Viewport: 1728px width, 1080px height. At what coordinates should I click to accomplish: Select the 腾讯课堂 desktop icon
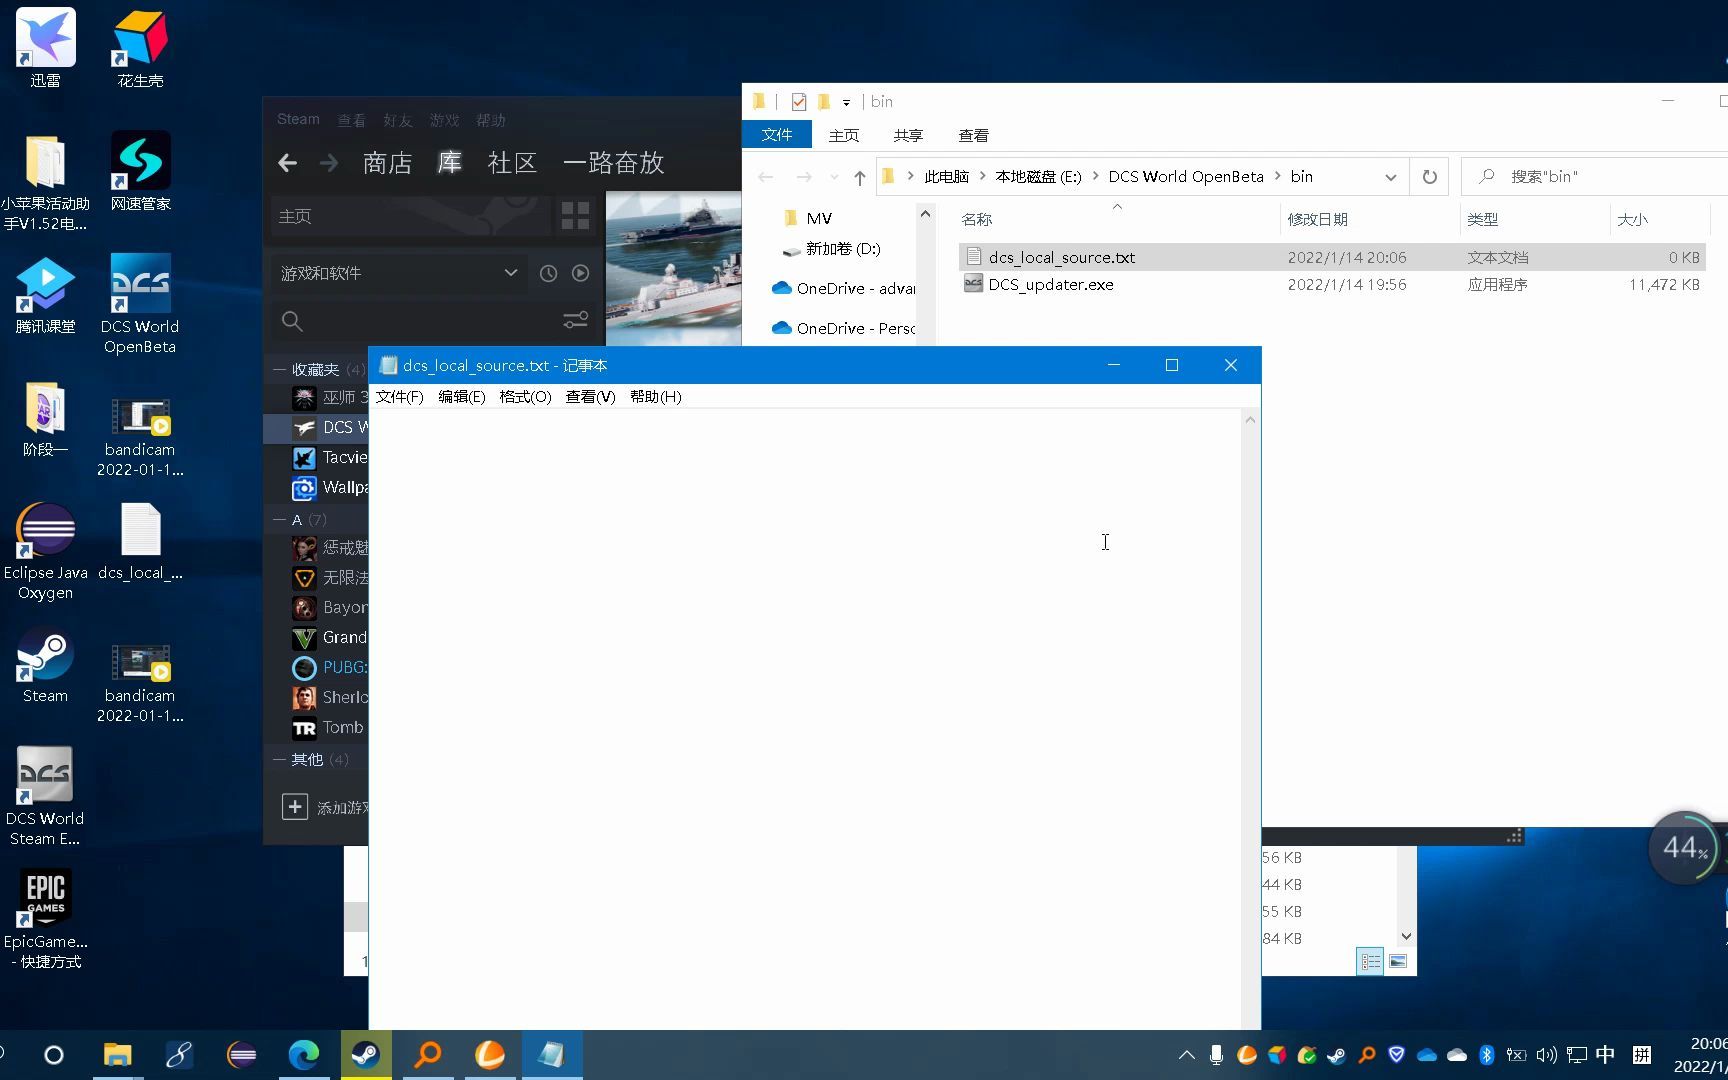tap(45, 295)
